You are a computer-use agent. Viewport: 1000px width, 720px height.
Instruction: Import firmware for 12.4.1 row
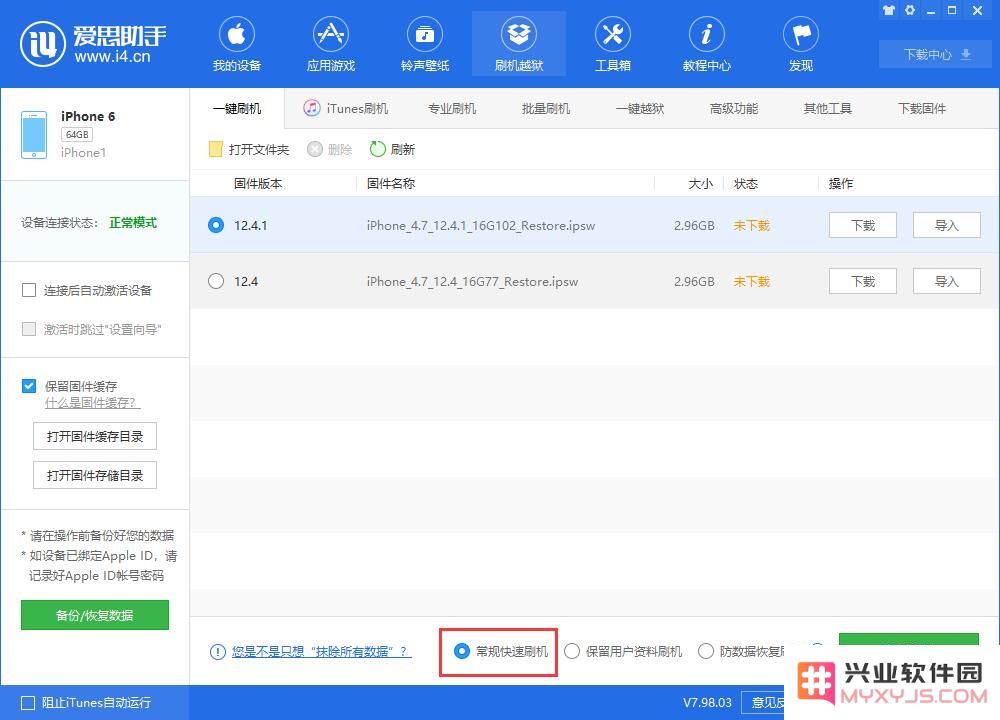click(946, 225)
